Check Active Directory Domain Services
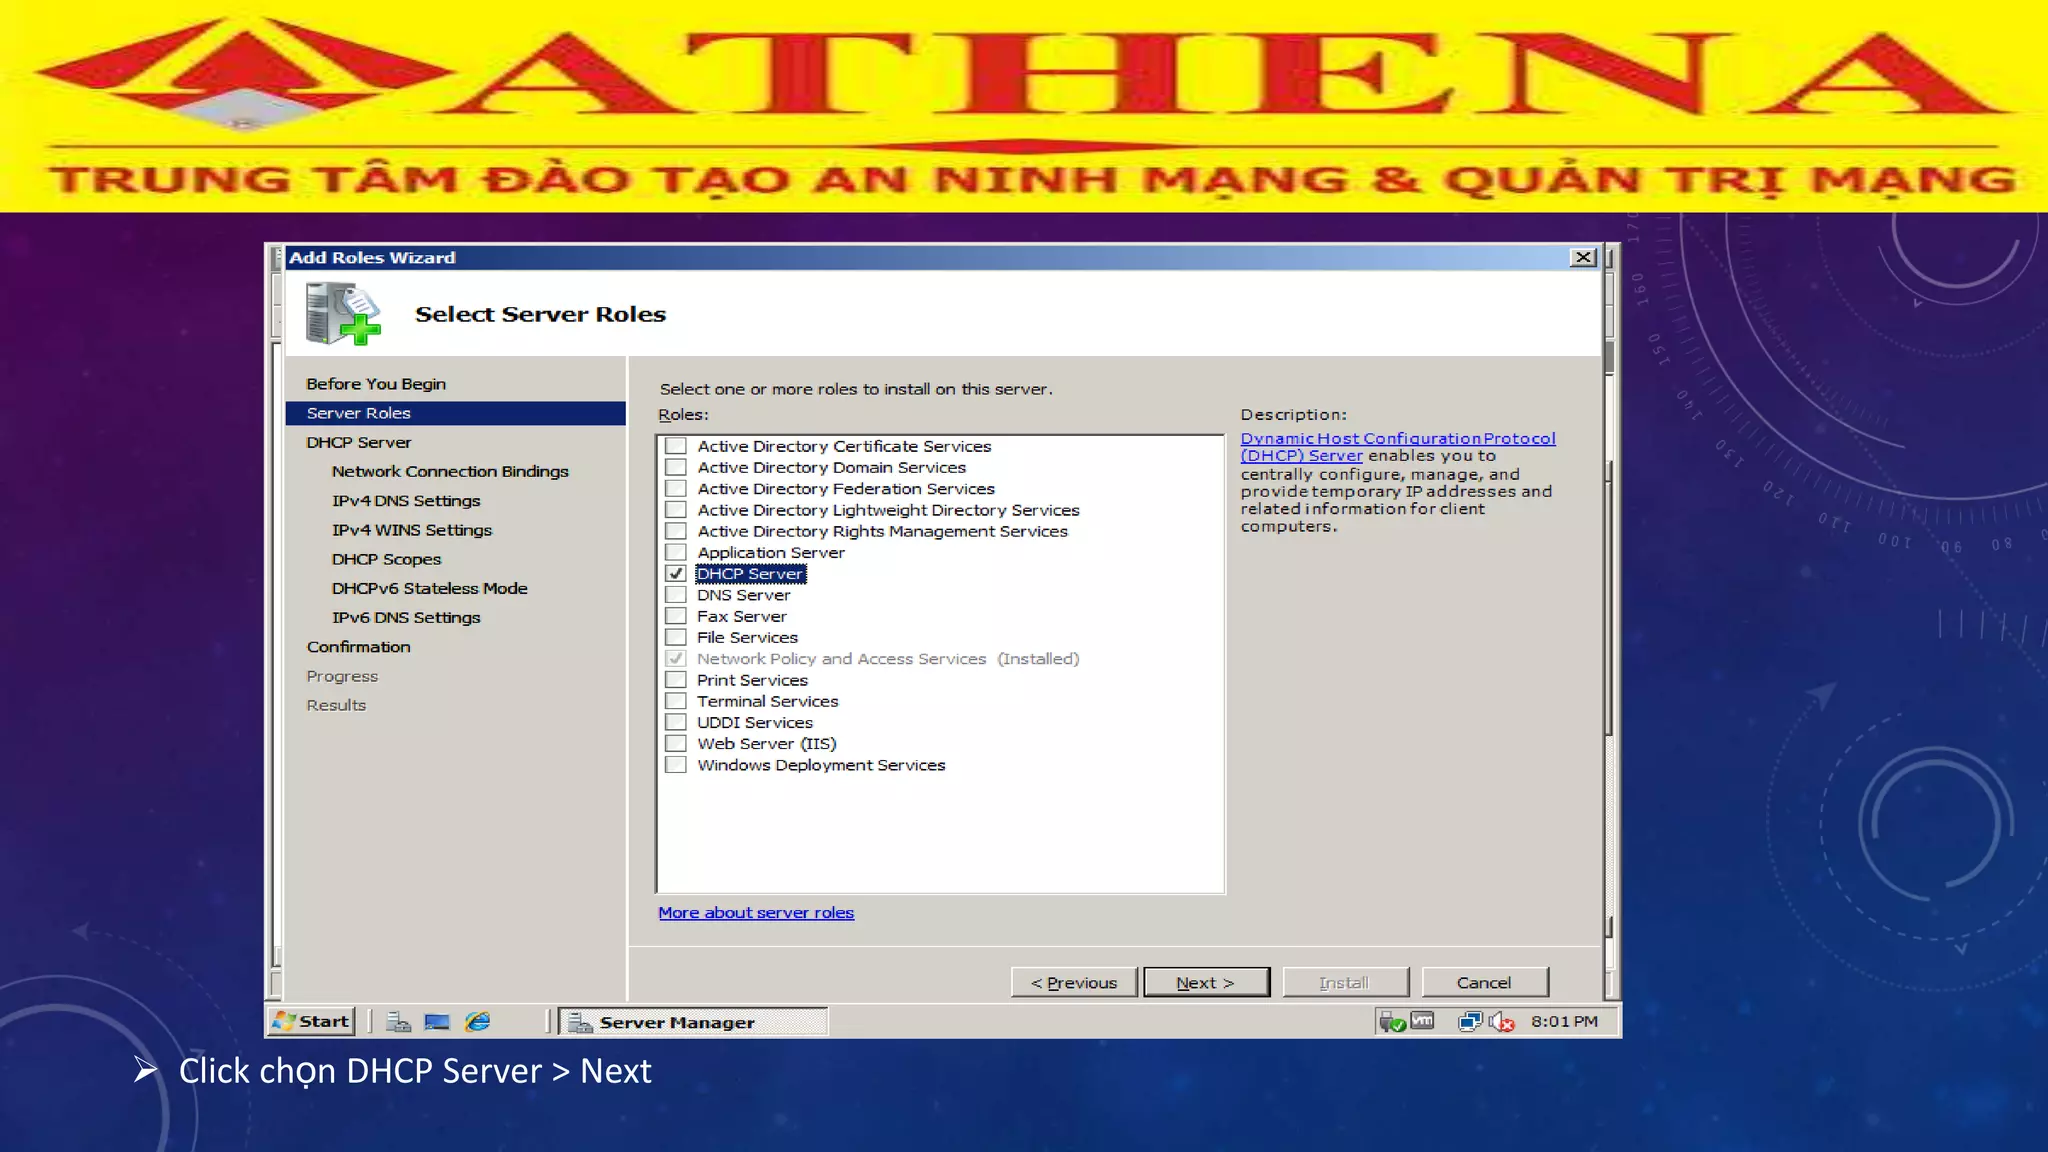The width and height of the screenshot is (2048, 1152). [676, 467]
